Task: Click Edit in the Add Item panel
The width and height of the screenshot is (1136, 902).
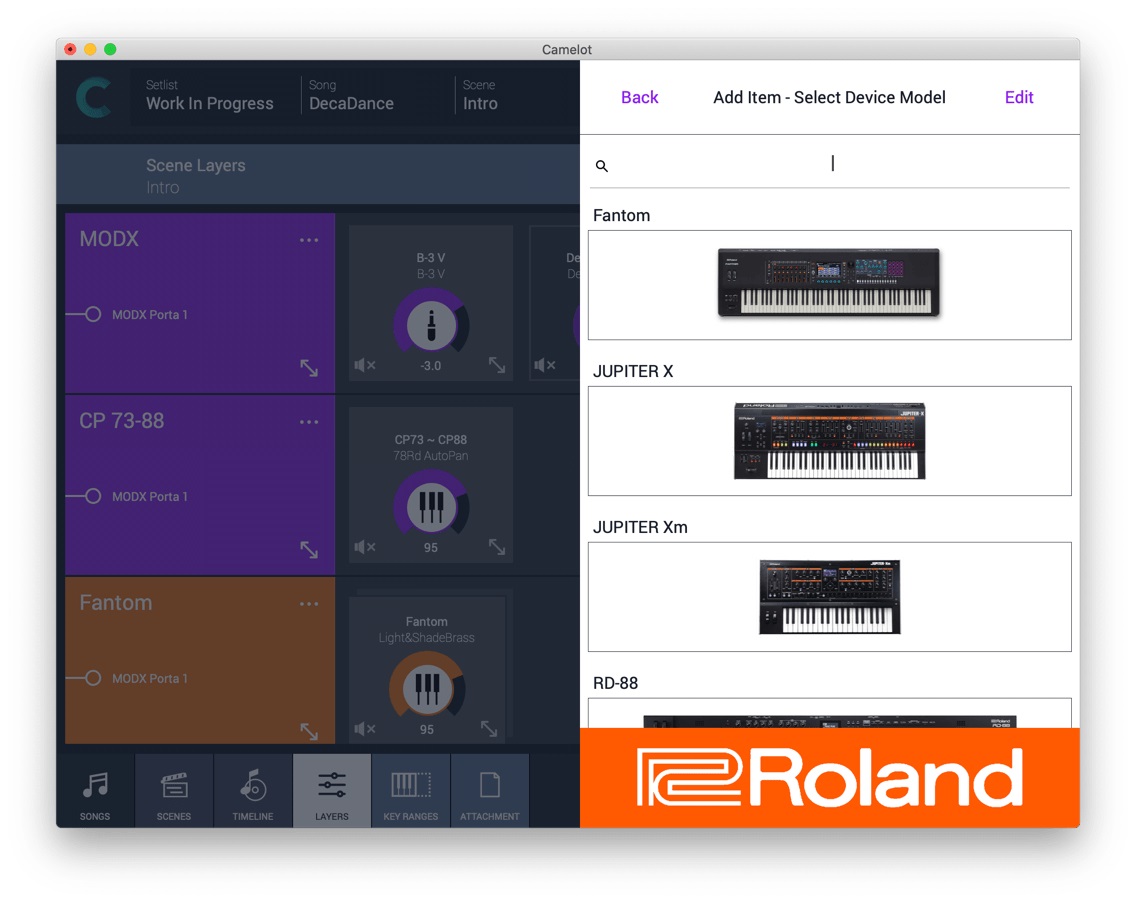Action: 1019,98
